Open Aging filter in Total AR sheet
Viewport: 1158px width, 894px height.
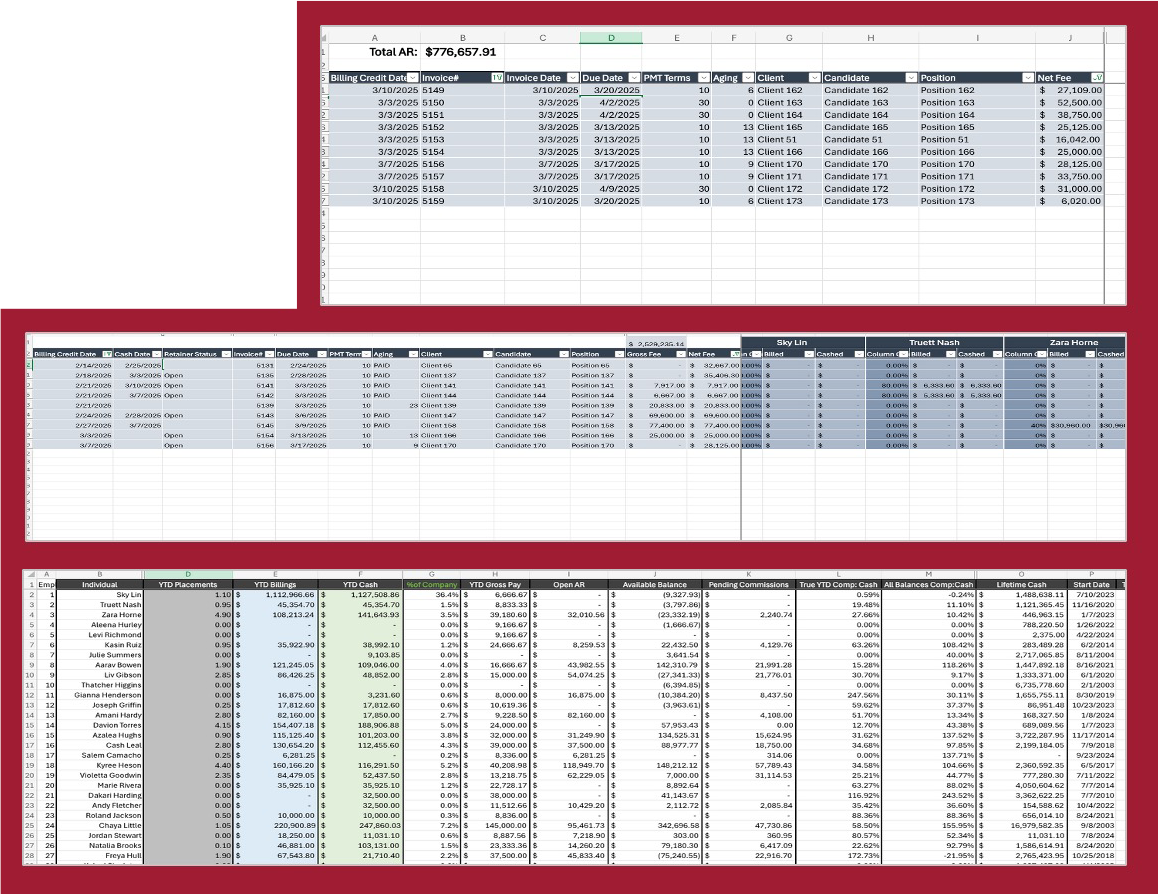pos(747,78)
